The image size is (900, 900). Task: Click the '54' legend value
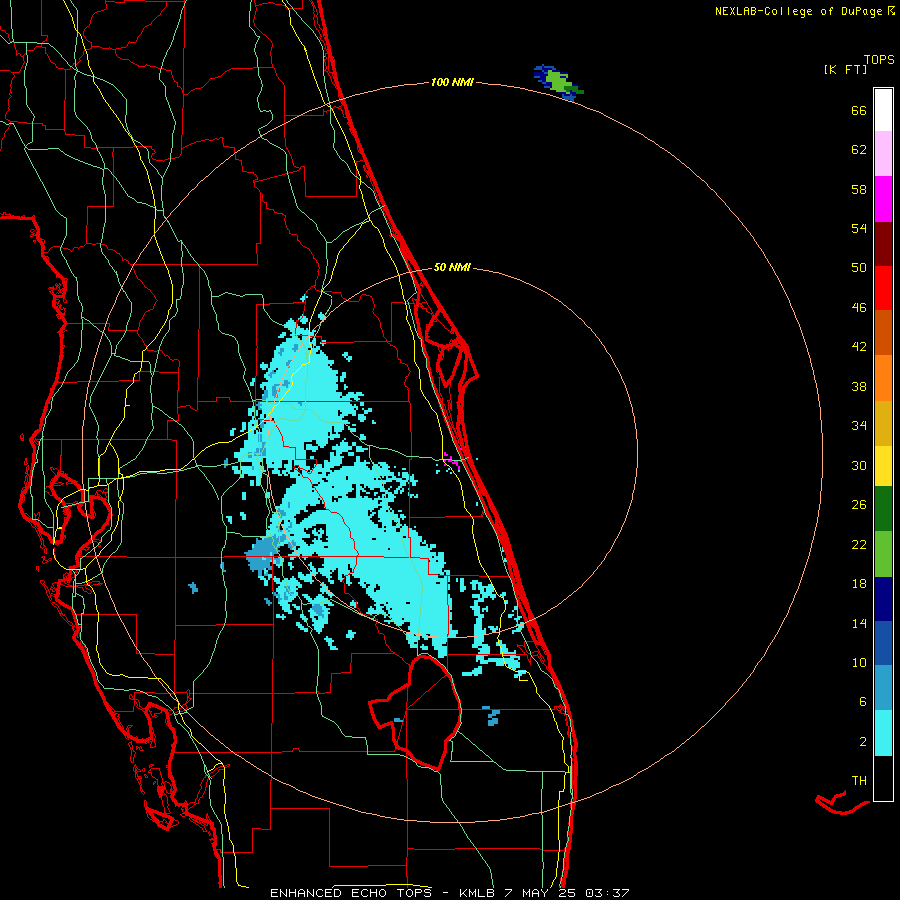pos(859,228)
